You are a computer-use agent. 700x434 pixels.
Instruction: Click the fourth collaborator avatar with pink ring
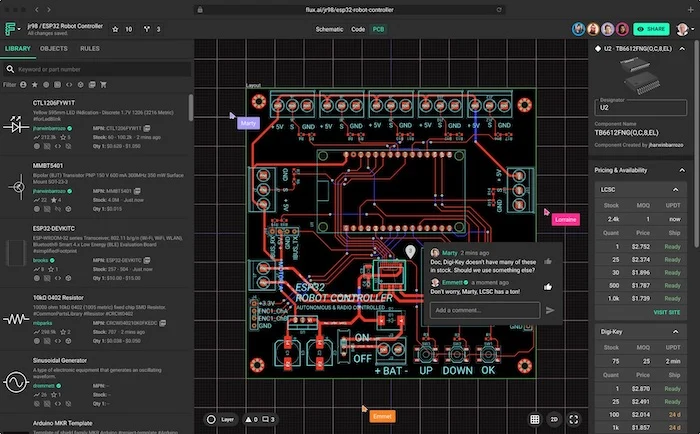(x=622, y=29)
